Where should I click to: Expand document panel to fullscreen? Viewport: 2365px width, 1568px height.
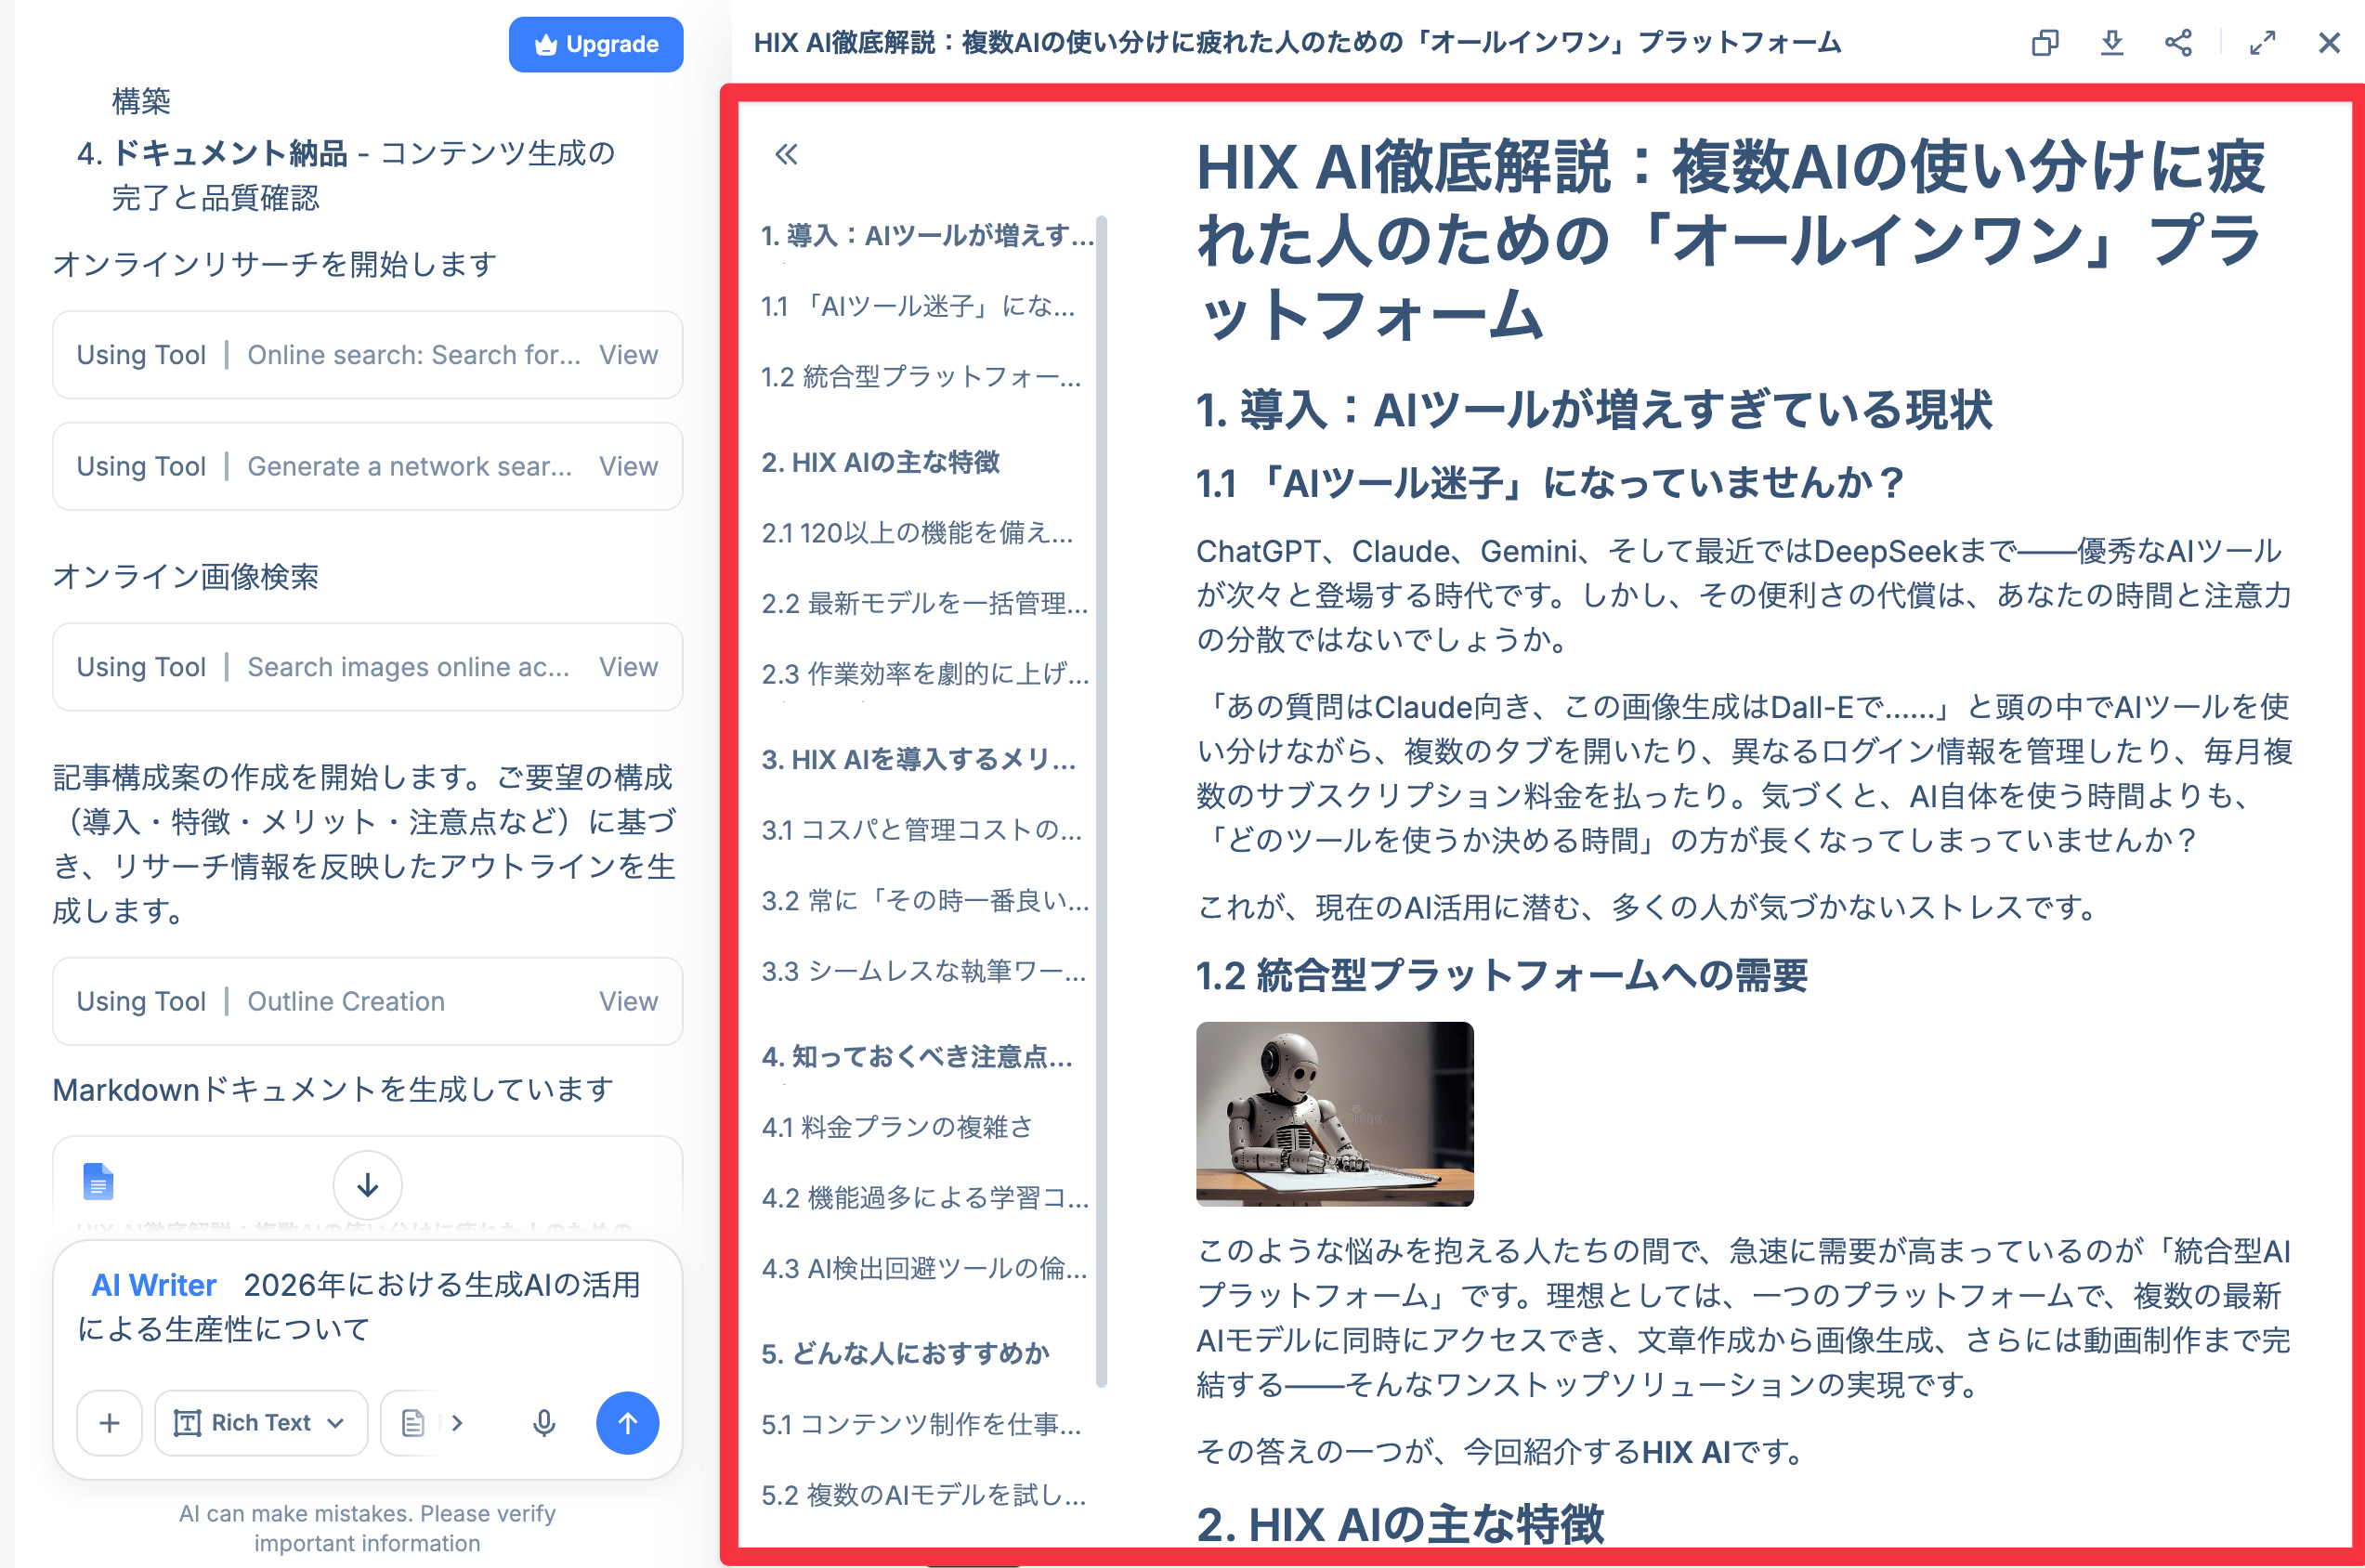click(2262, 43)
